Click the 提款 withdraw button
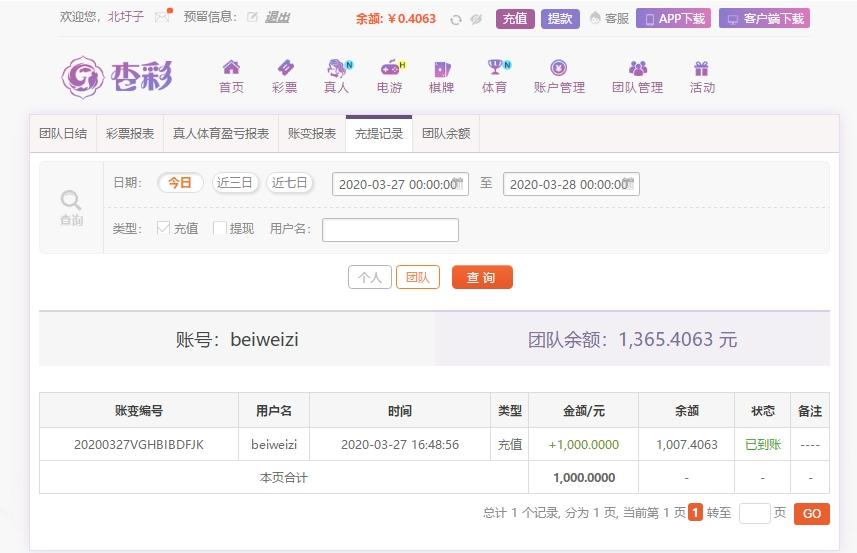Viewport: 857px width, 553px height. click(x=560, y=19)
